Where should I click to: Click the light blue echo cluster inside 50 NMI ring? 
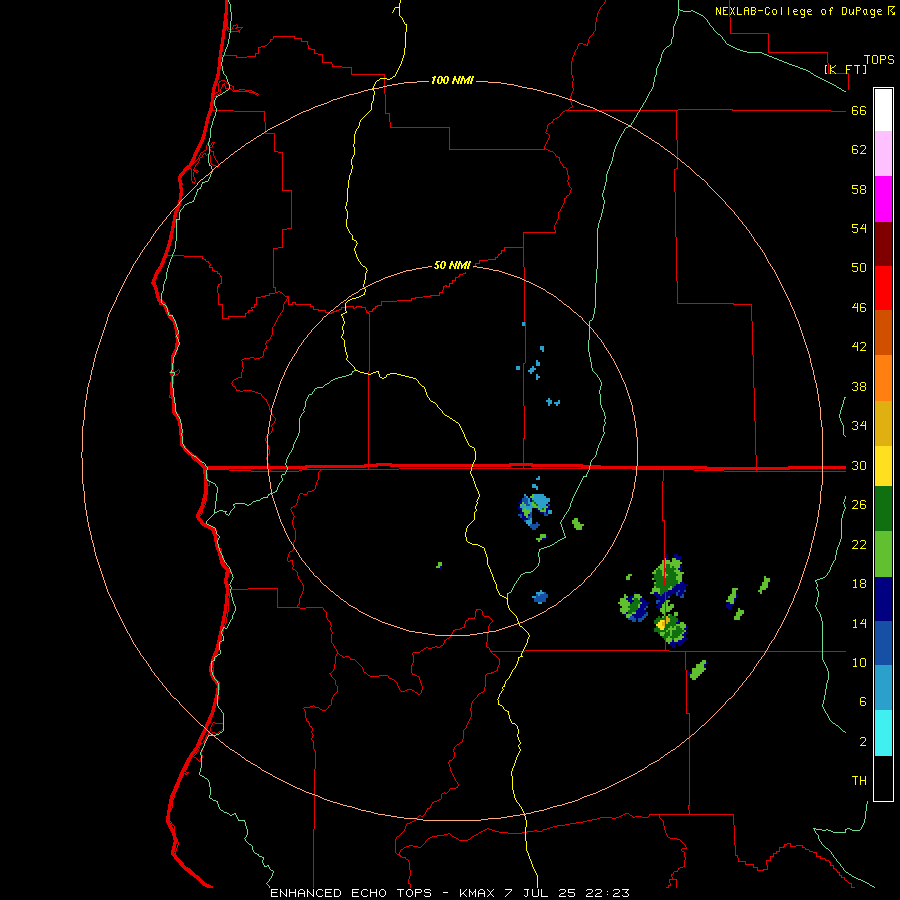pos(536,510)
